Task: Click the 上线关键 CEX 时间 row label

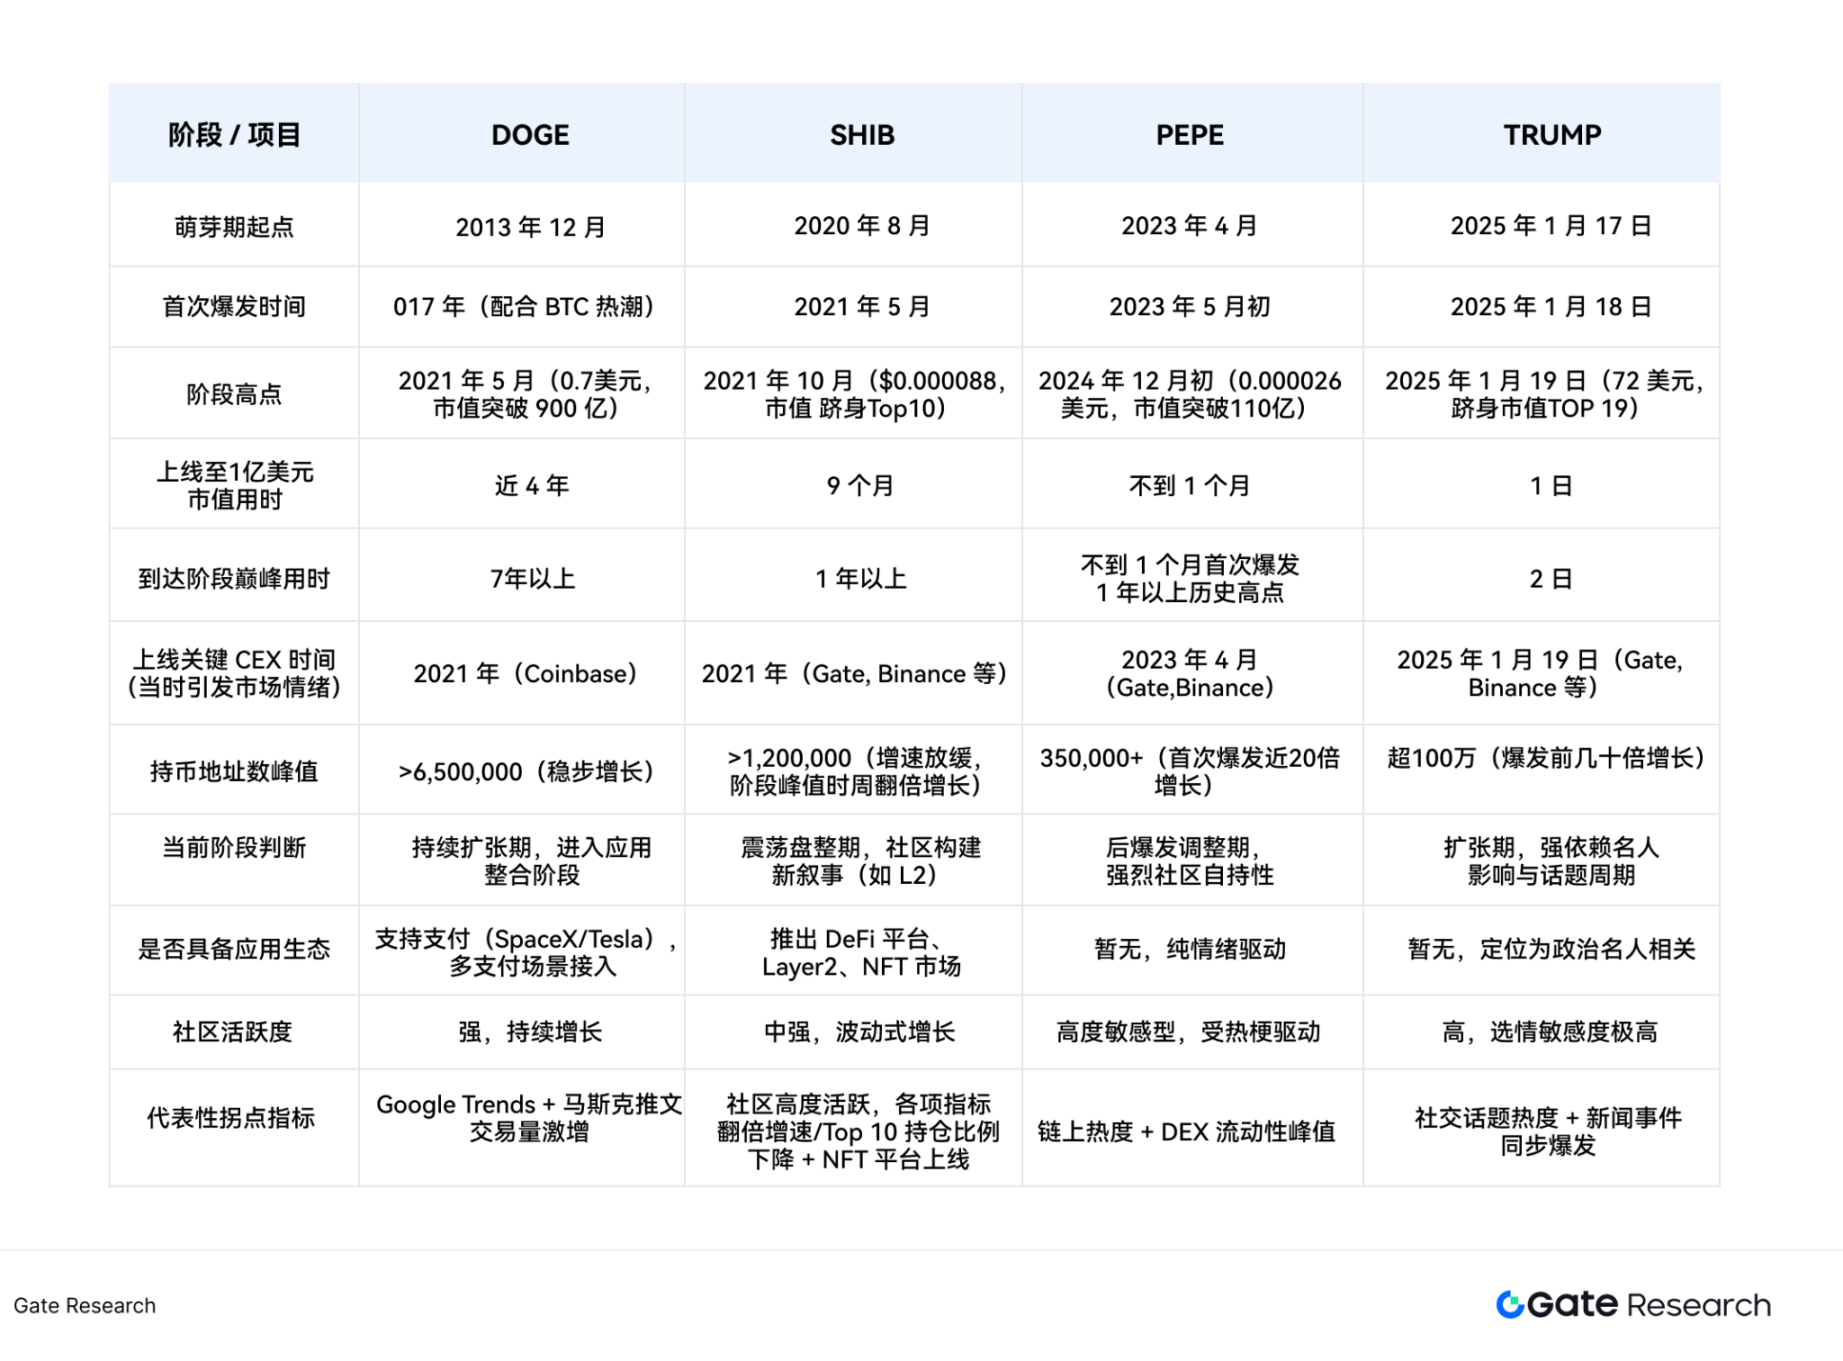Action: pyautogui.click(x=234, y=673)
